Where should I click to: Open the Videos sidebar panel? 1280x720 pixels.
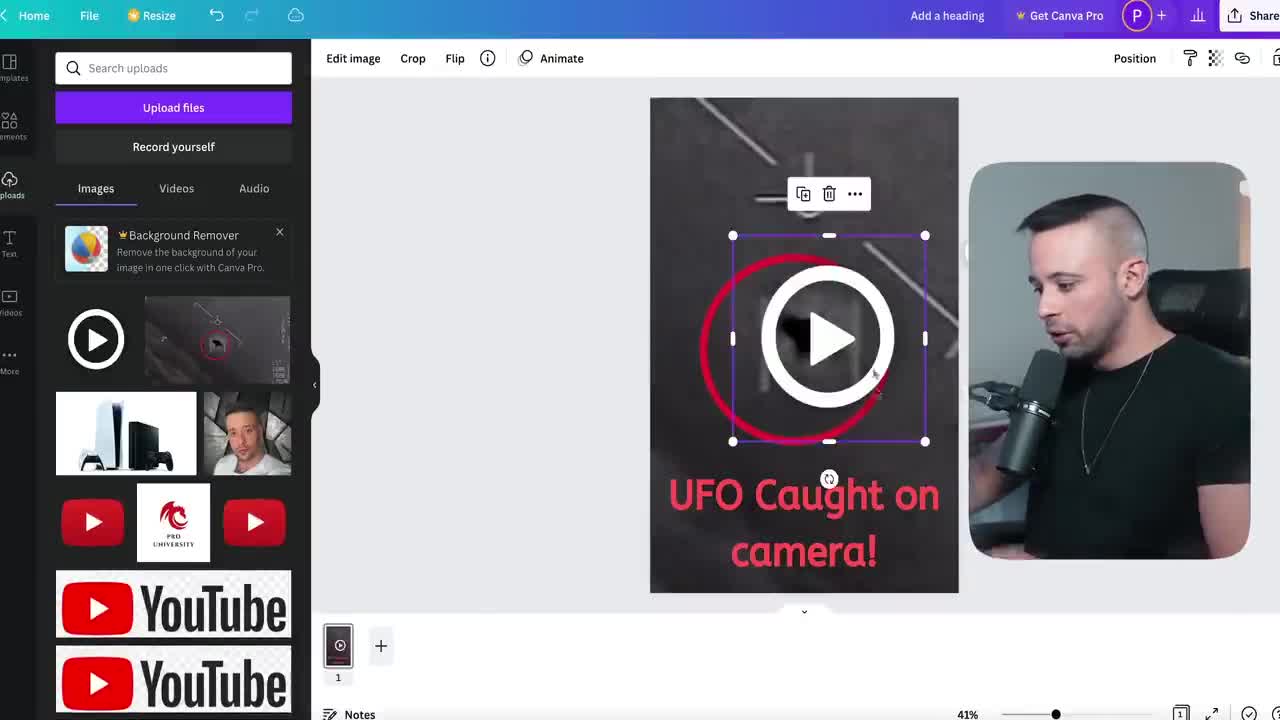[x=10, y=302]
